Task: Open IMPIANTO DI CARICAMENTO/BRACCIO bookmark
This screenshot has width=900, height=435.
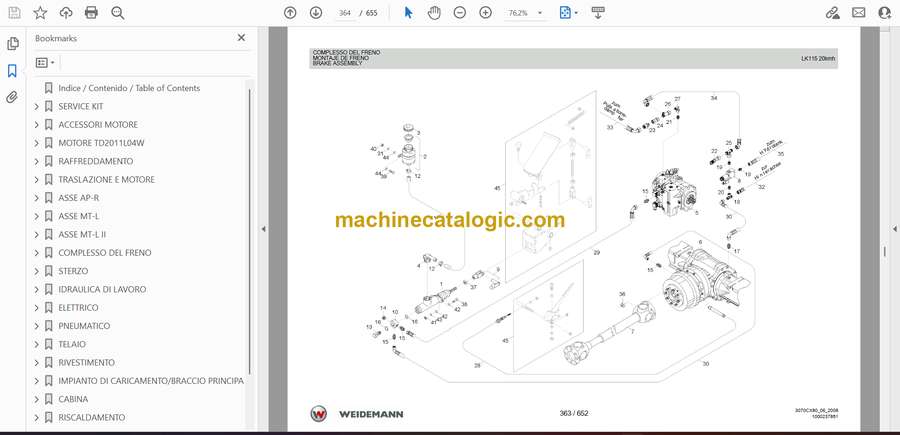Action: click(x=151, y=381)
